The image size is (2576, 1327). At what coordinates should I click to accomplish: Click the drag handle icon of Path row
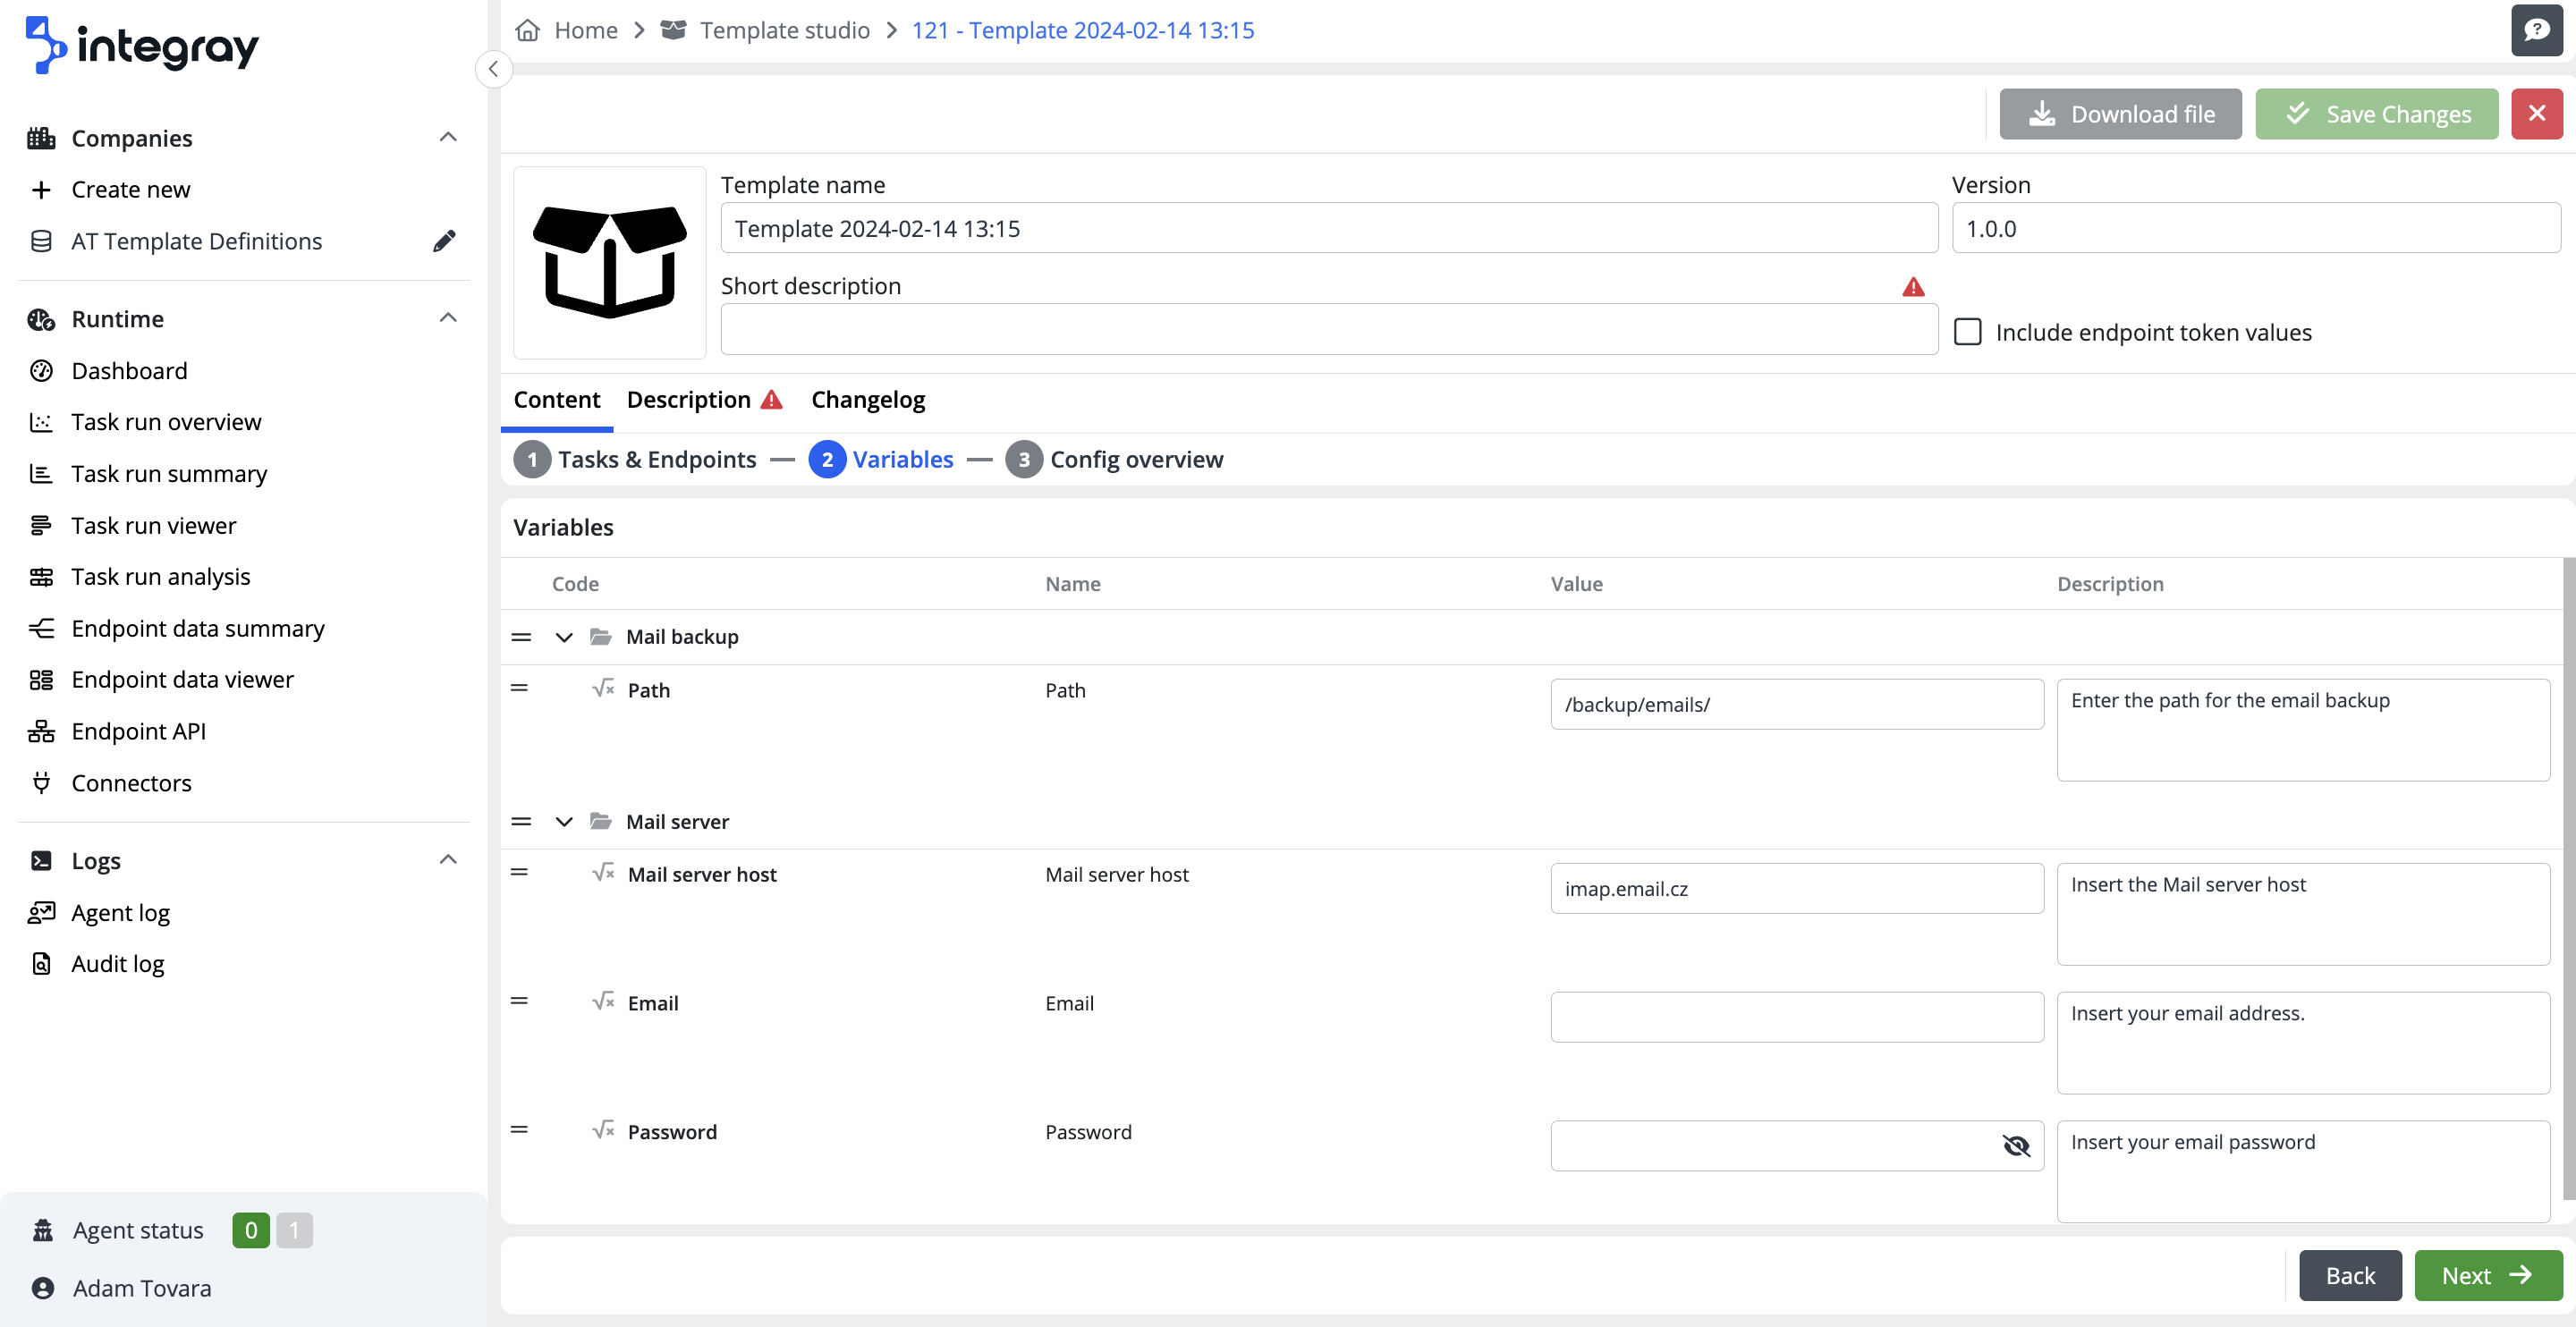coord(519,688)
